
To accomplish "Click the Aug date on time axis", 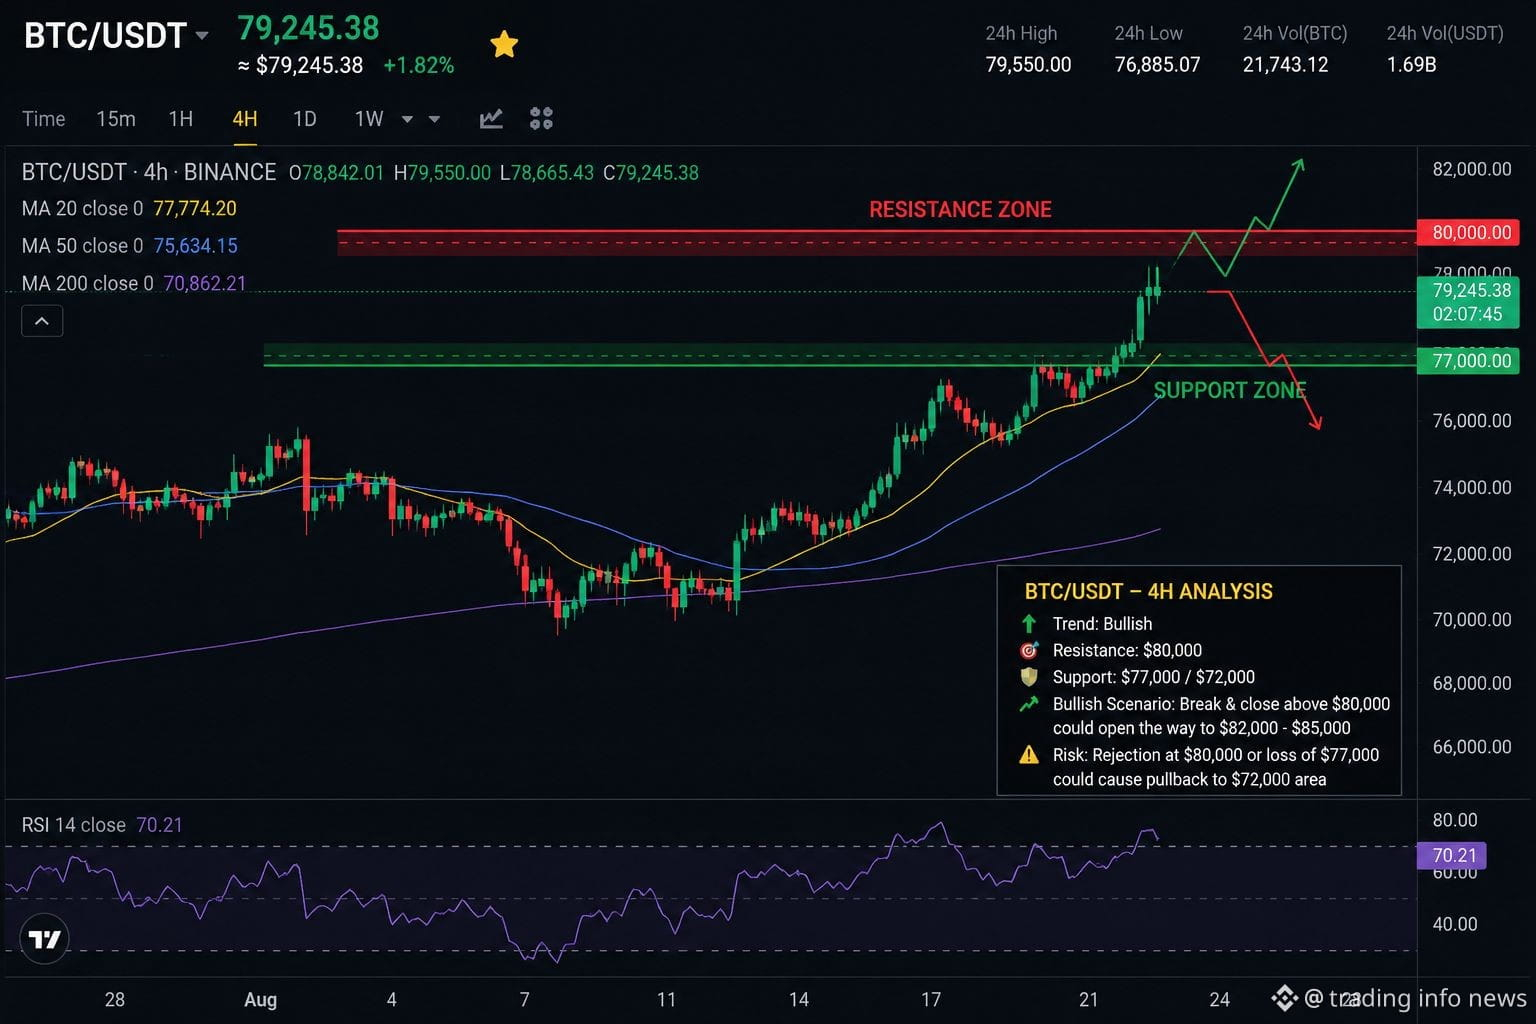I will coord(260,999).
